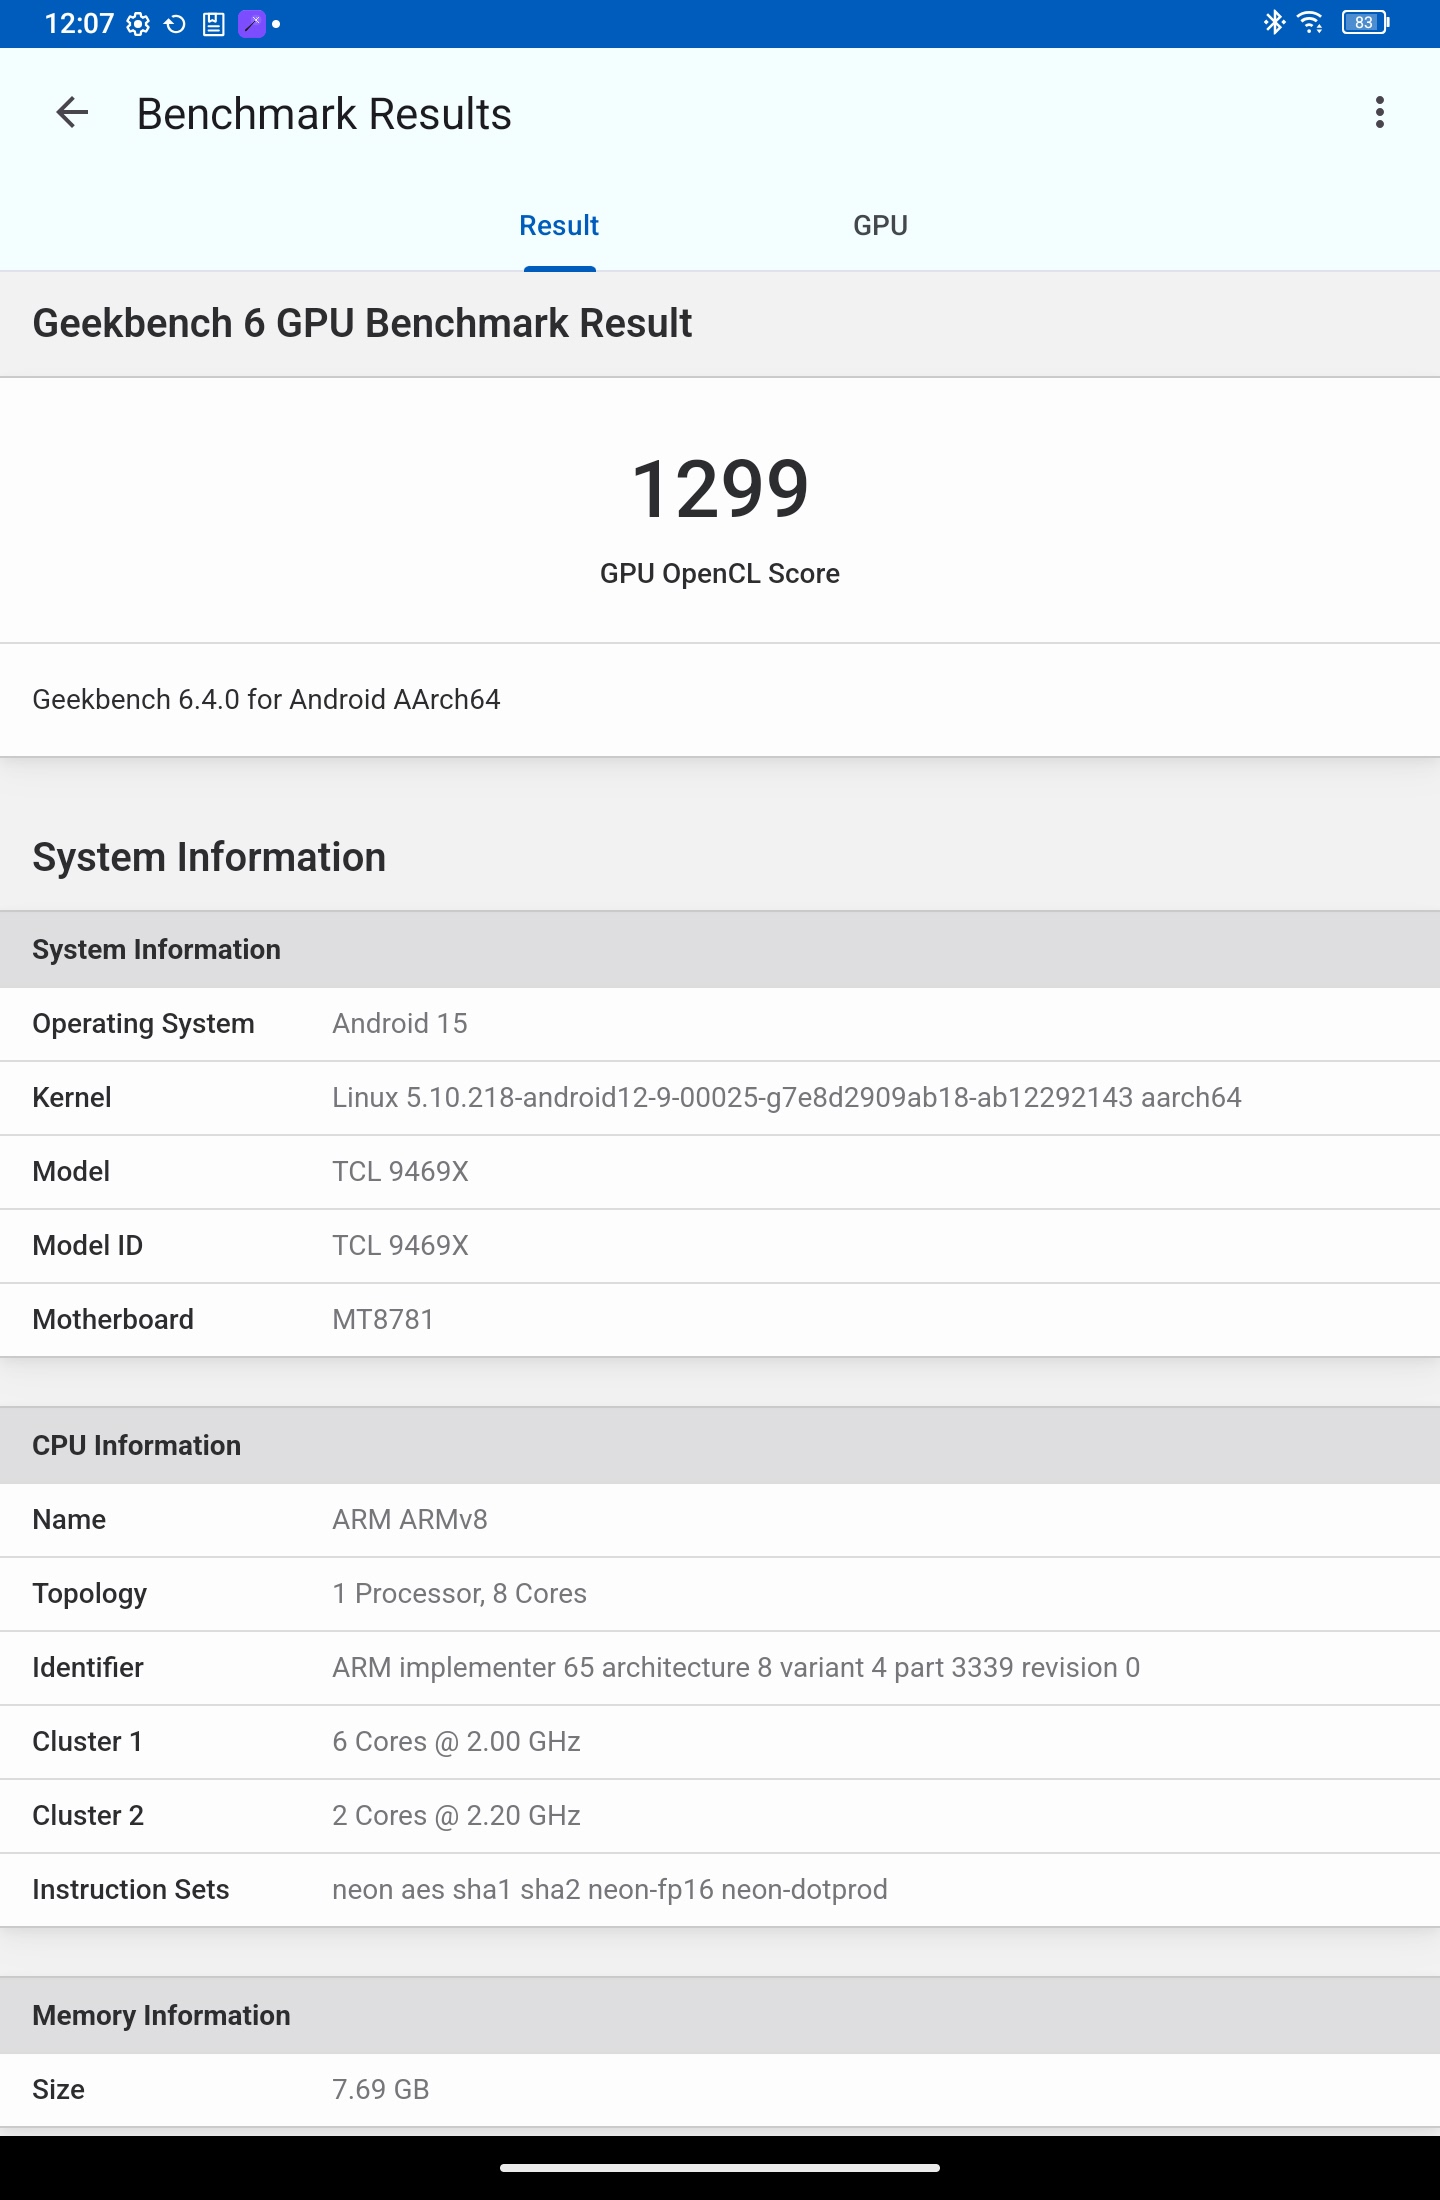Tap the Bluetooth status bar icon
Image resolution: width=1440 pixels, height=2200 pixels.
1274,22
